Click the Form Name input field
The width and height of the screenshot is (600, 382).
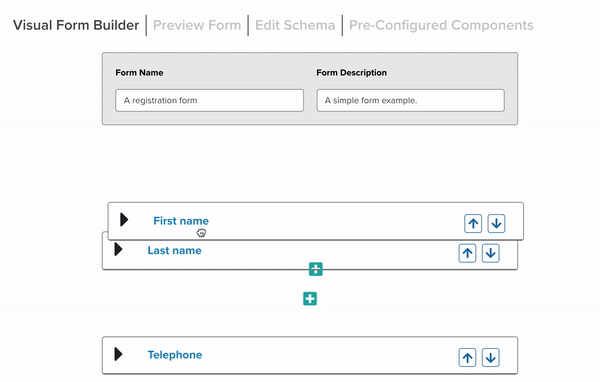[210, 100]
